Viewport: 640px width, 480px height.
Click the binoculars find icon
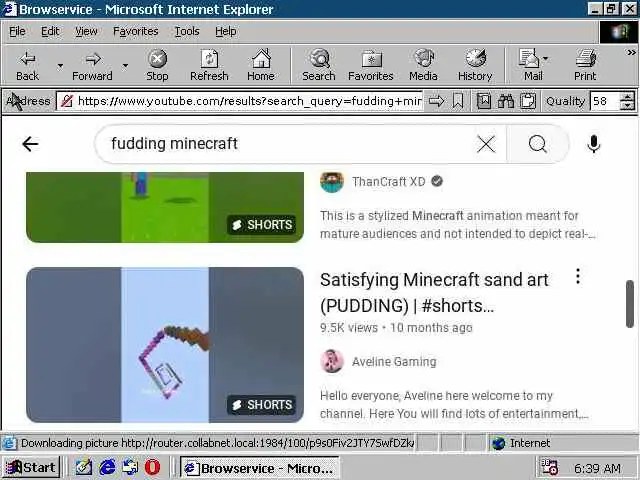[x=506, y=101]
